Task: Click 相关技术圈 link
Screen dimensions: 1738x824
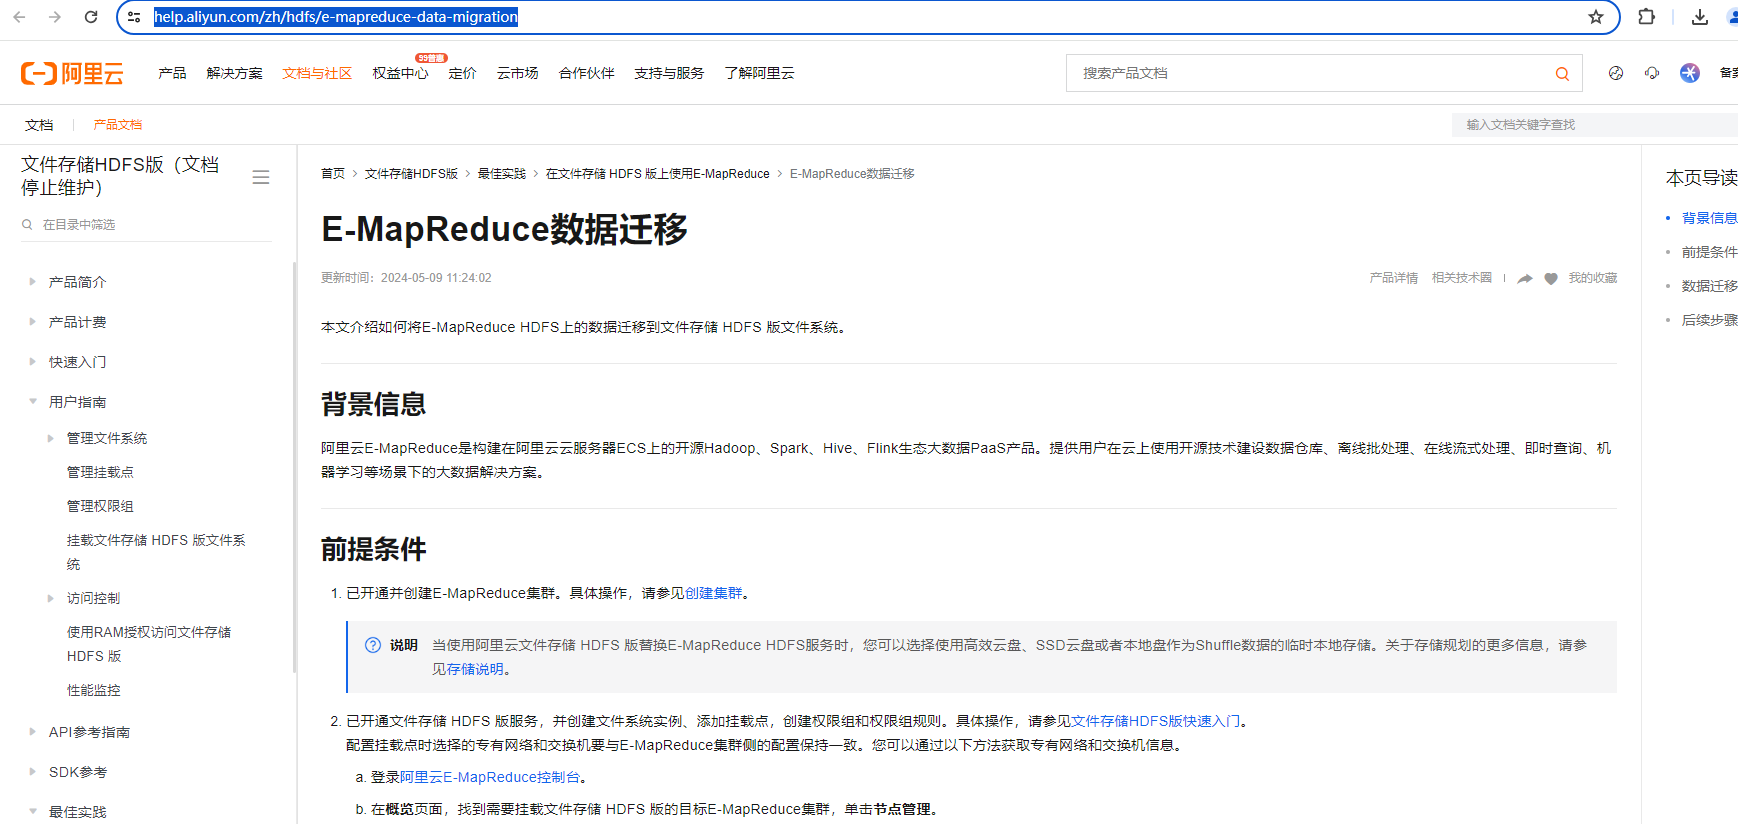Action: [x=1462, y=278]
